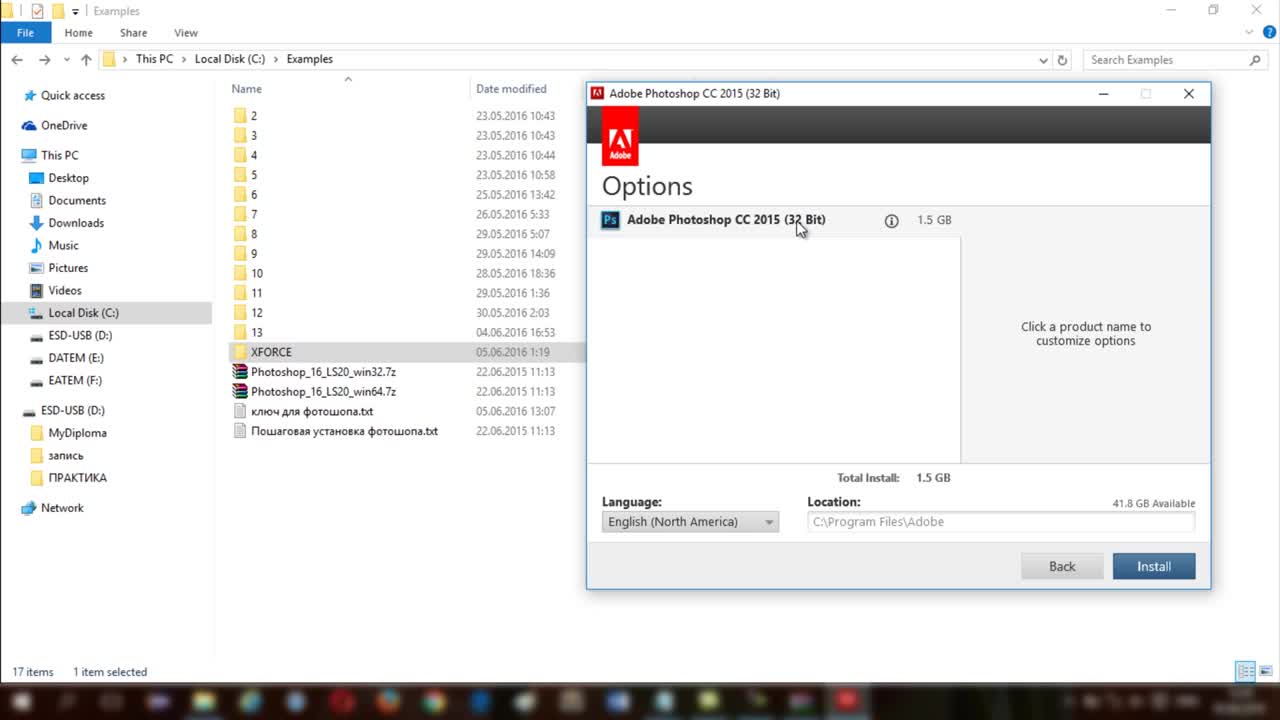Go up one folder level
Screen dimensions: 1280x720
[x=86, y=60]
